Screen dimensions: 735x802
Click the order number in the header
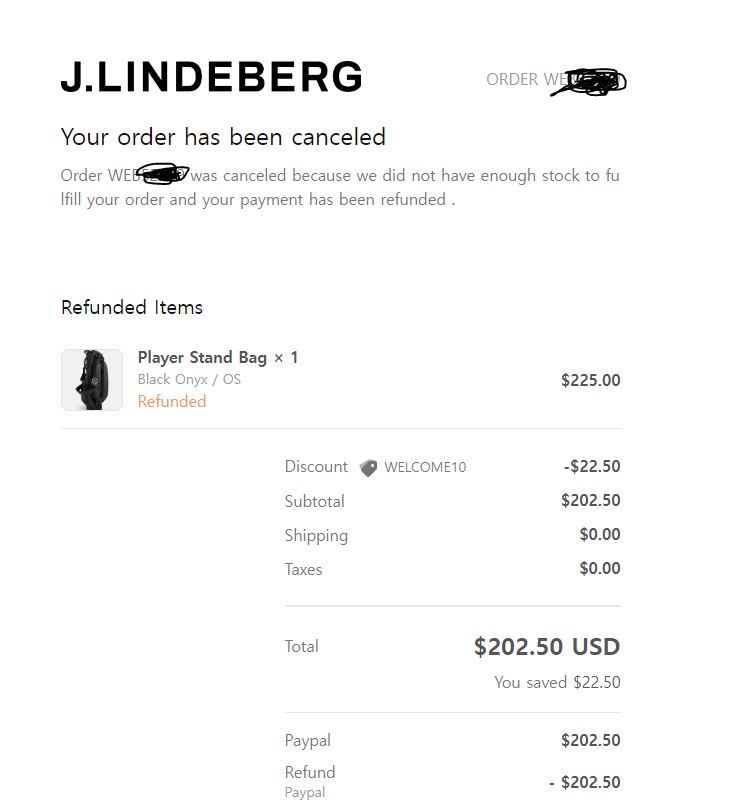(x=555, y=80)
